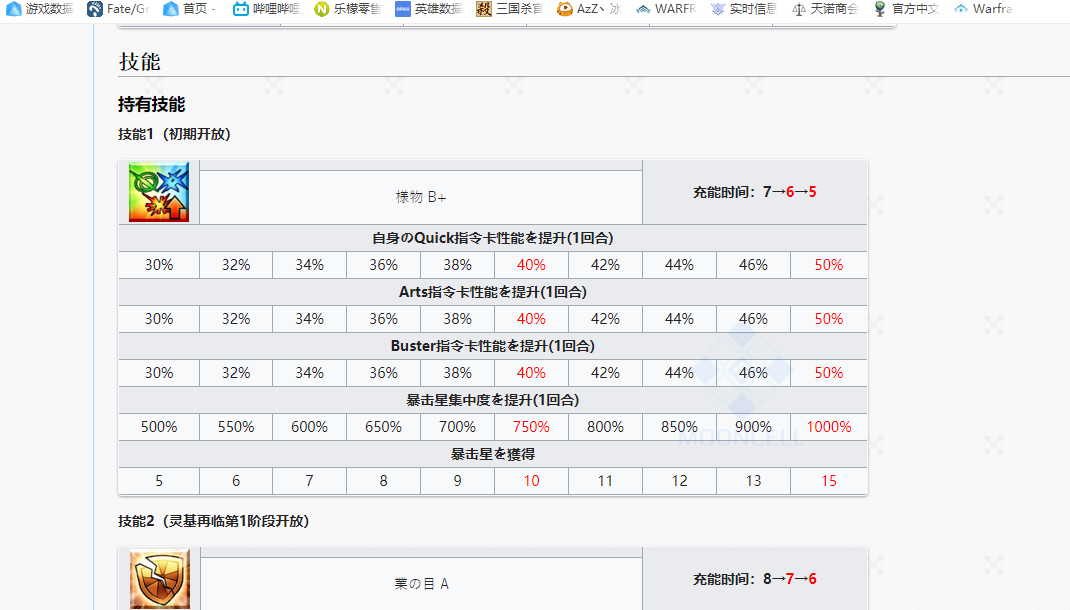Click the Buster指令卡性能を提升 header
Viewport: 1070px width, 610px height.
tap(493, 346)
